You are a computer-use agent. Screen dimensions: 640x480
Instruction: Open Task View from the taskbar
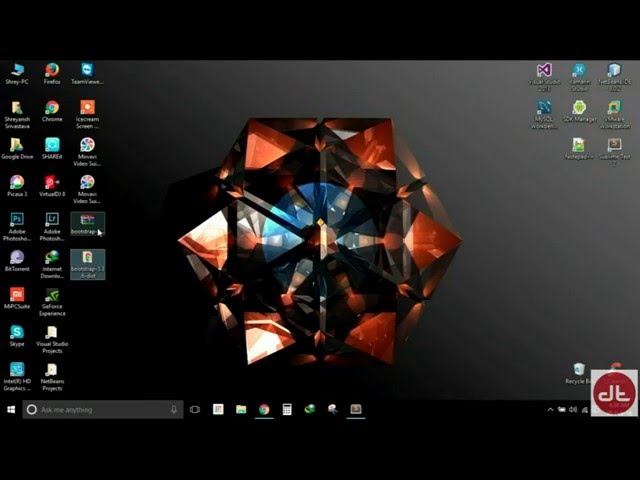[195, 409]
